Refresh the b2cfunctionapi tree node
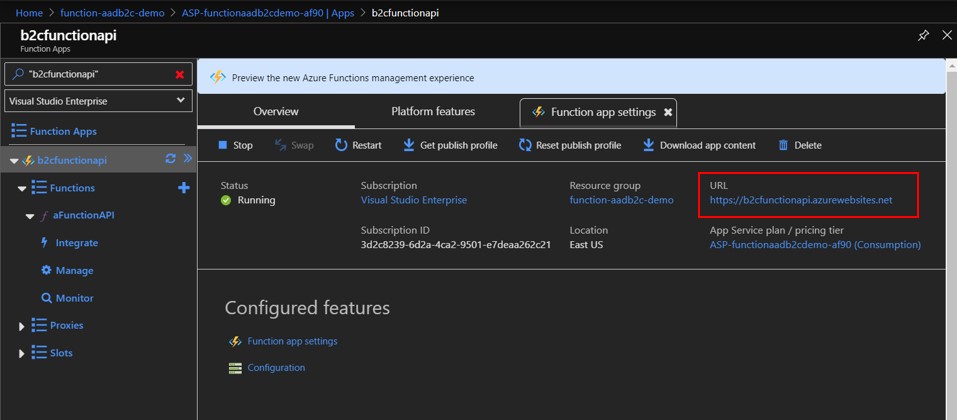This screenshot has width=957, height=420. tap(170, 160)
